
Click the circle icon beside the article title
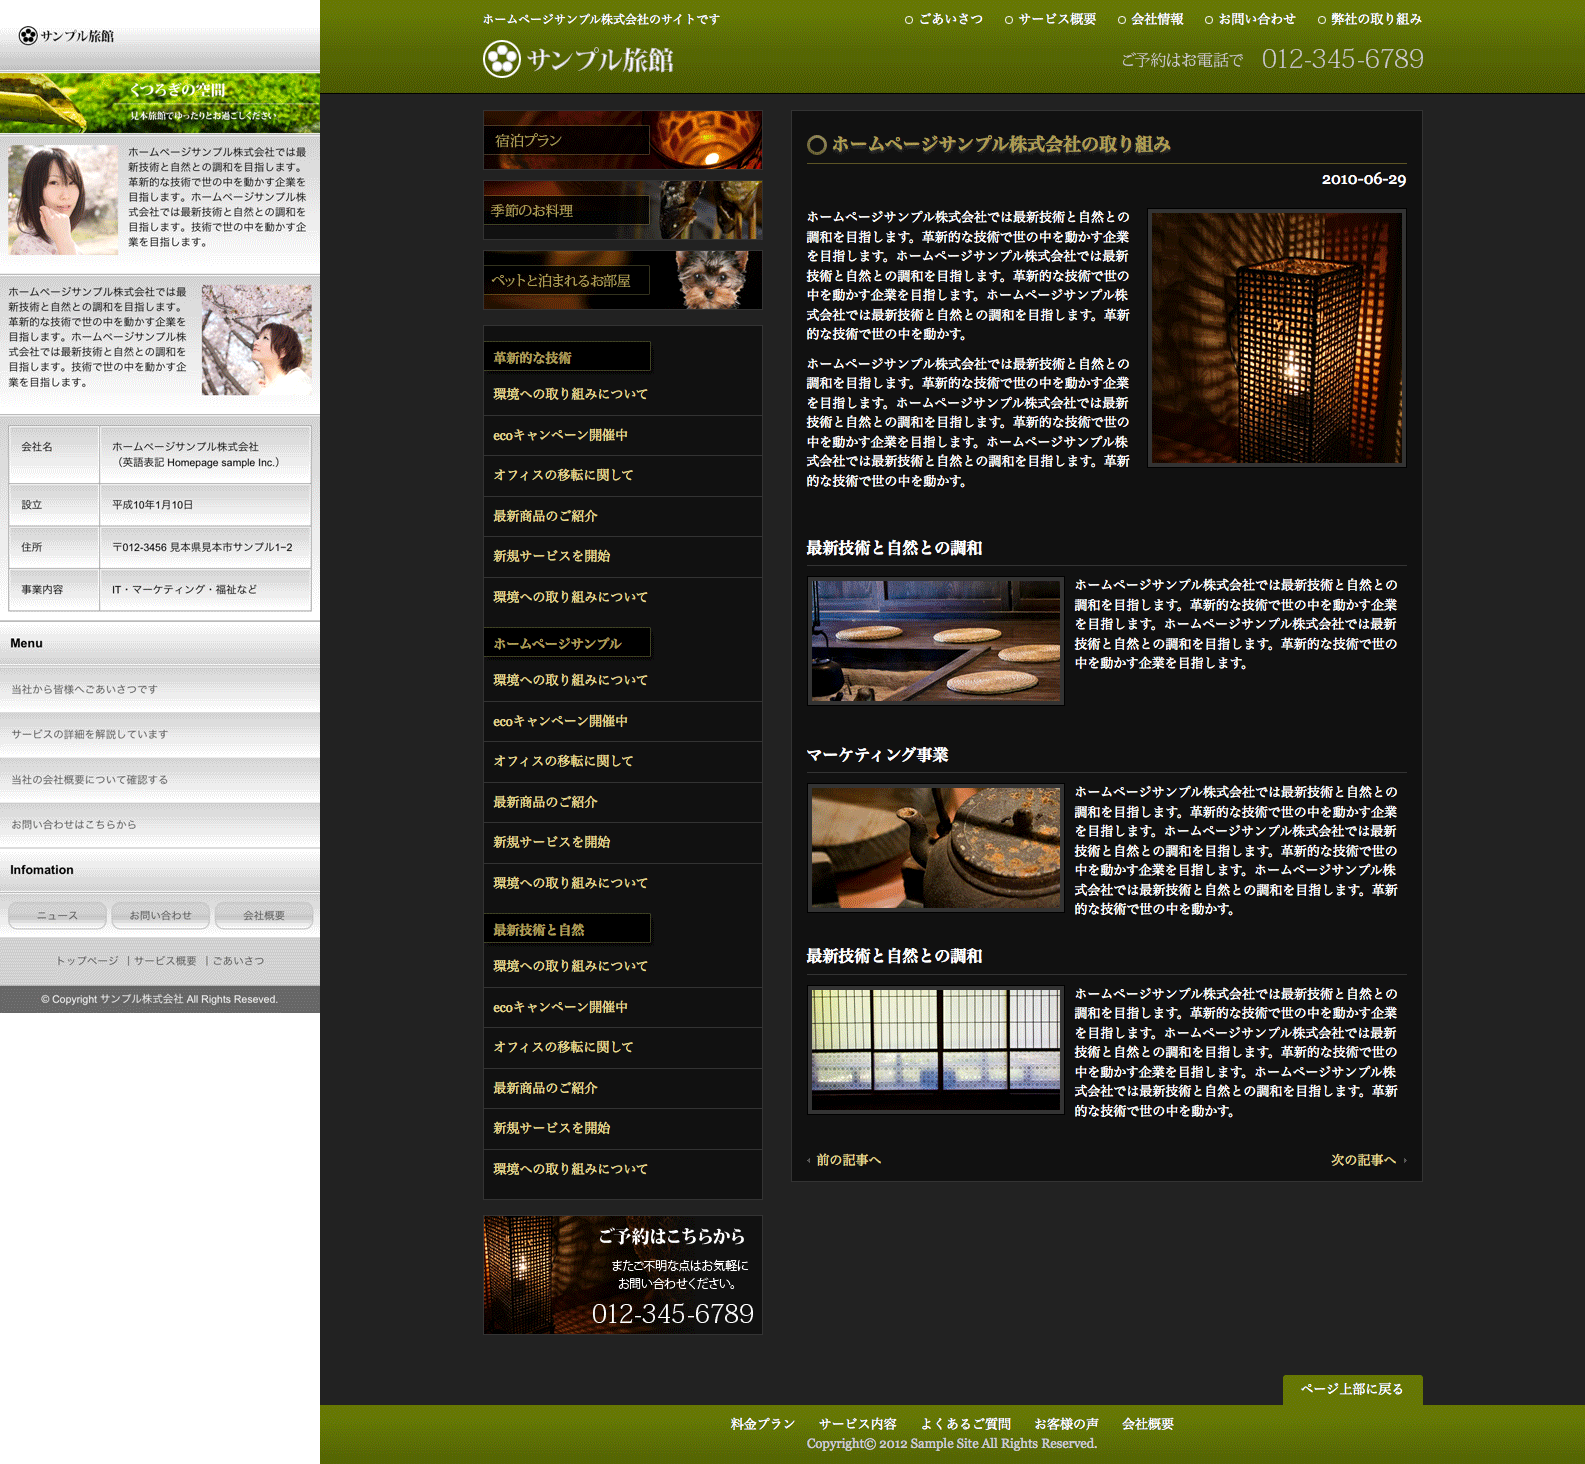[816, 145]
